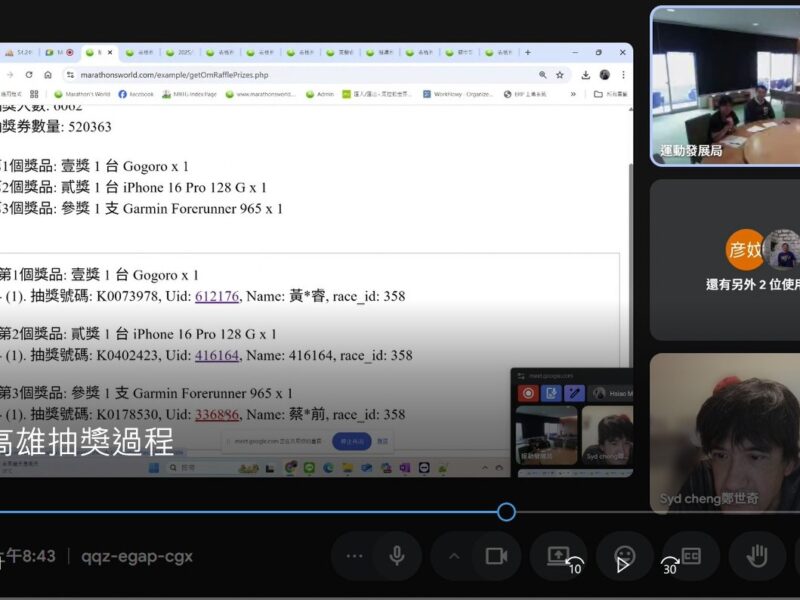Viewport: 800px width, 600px height.
Task: Click the zoom magnifier icon in address bar
Action: (542, 74)
